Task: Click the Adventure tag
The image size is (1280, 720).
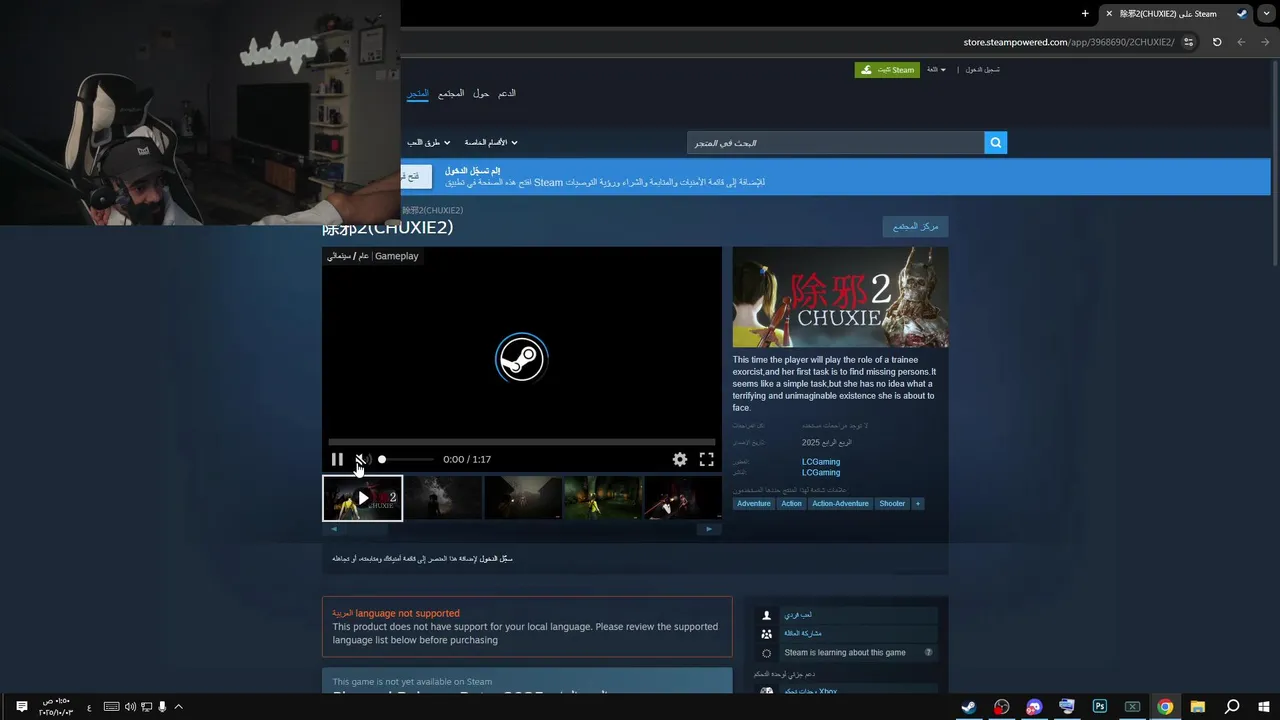Action: 754,504
